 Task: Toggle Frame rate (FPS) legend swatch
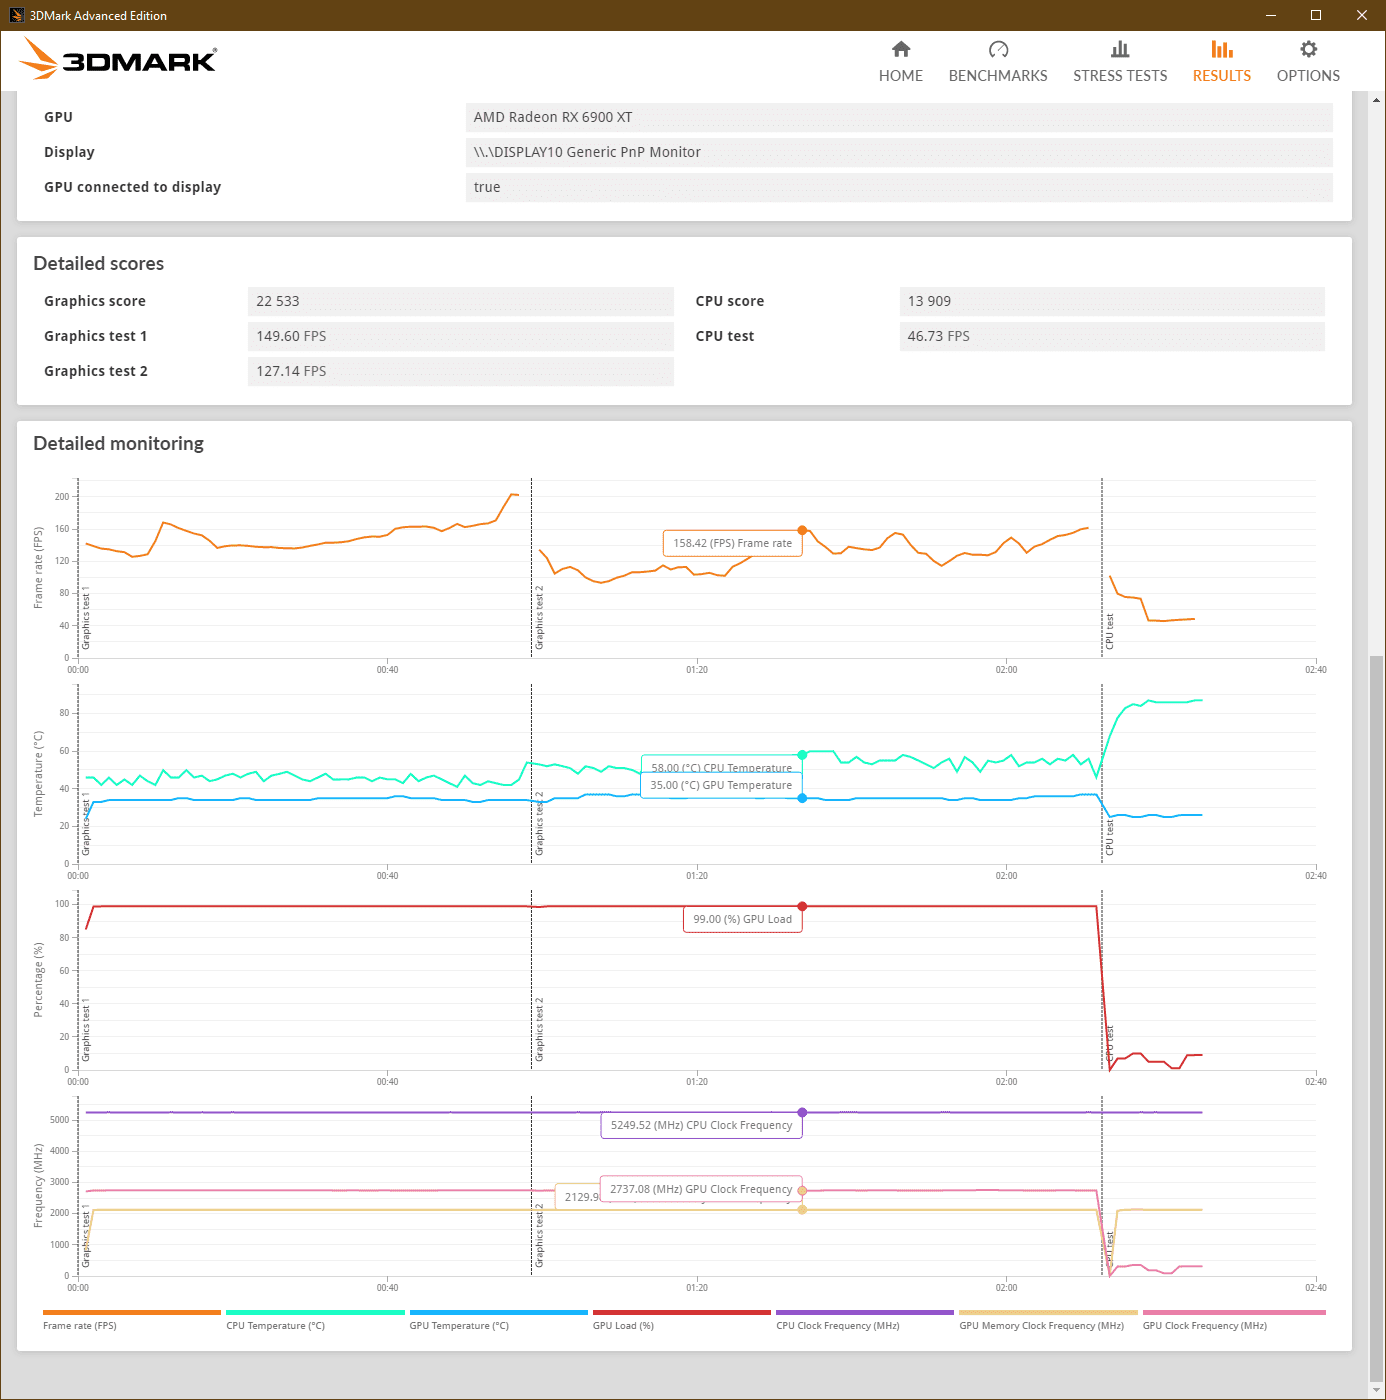[132, 1312]
